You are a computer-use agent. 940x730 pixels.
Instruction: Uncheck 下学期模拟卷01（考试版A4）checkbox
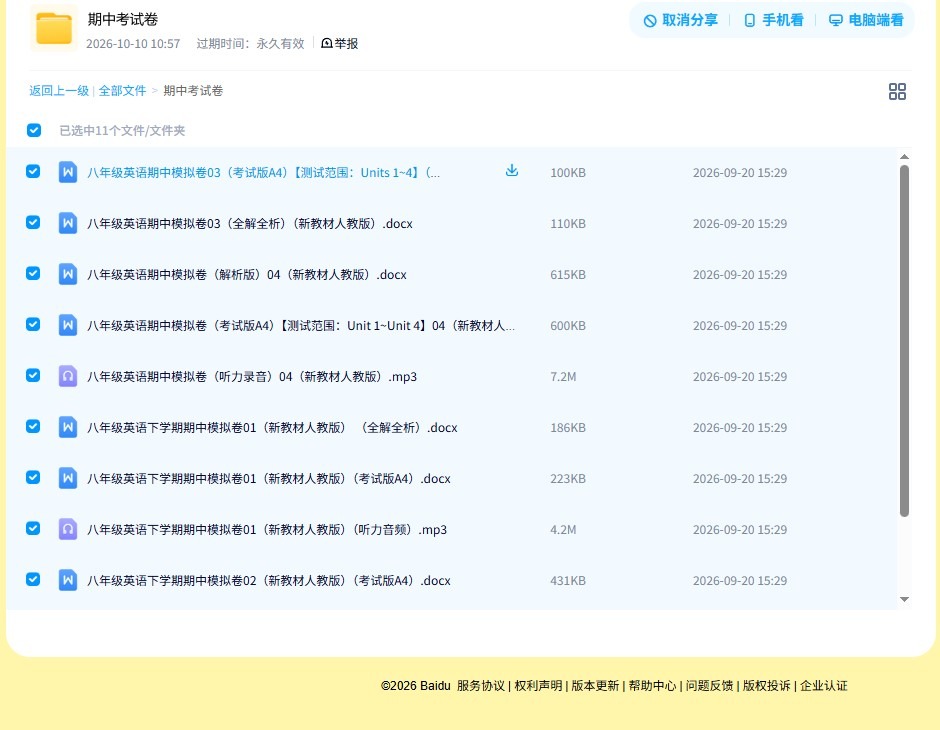[x=33, y=477]
